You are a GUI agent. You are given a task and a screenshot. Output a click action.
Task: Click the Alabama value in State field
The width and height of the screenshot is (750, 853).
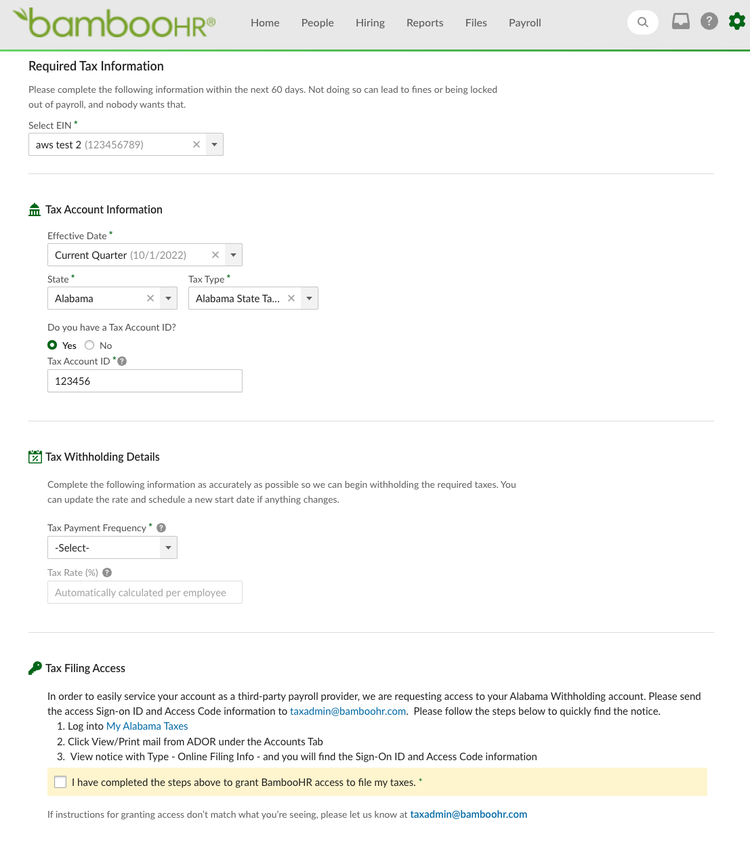[74, 299]
